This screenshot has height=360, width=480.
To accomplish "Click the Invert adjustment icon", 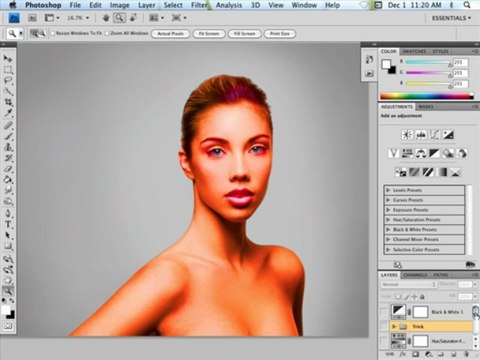I will pyautogui.click(x=400, y=172).
